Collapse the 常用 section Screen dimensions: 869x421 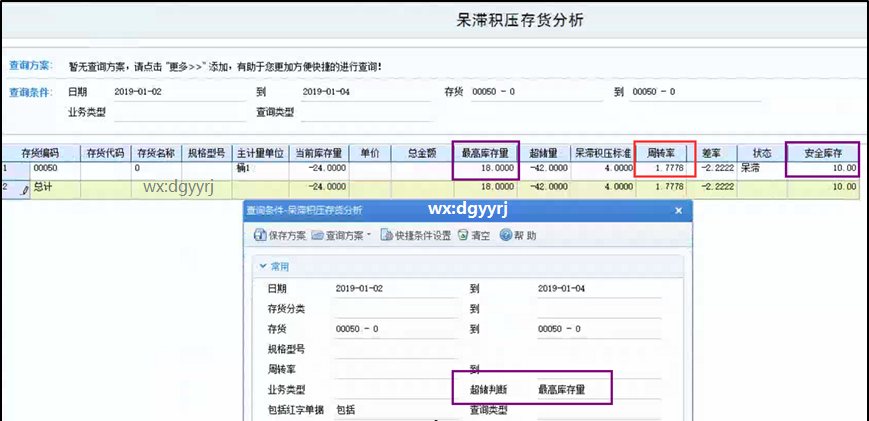(x=263, y=266)
